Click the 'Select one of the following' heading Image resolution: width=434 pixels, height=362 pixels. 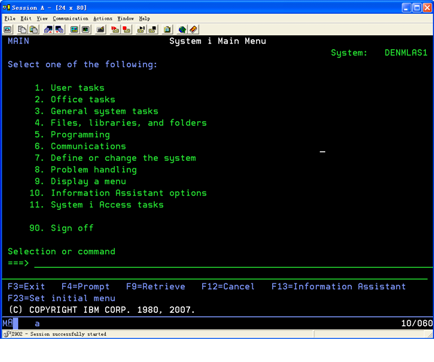point(82,64)
